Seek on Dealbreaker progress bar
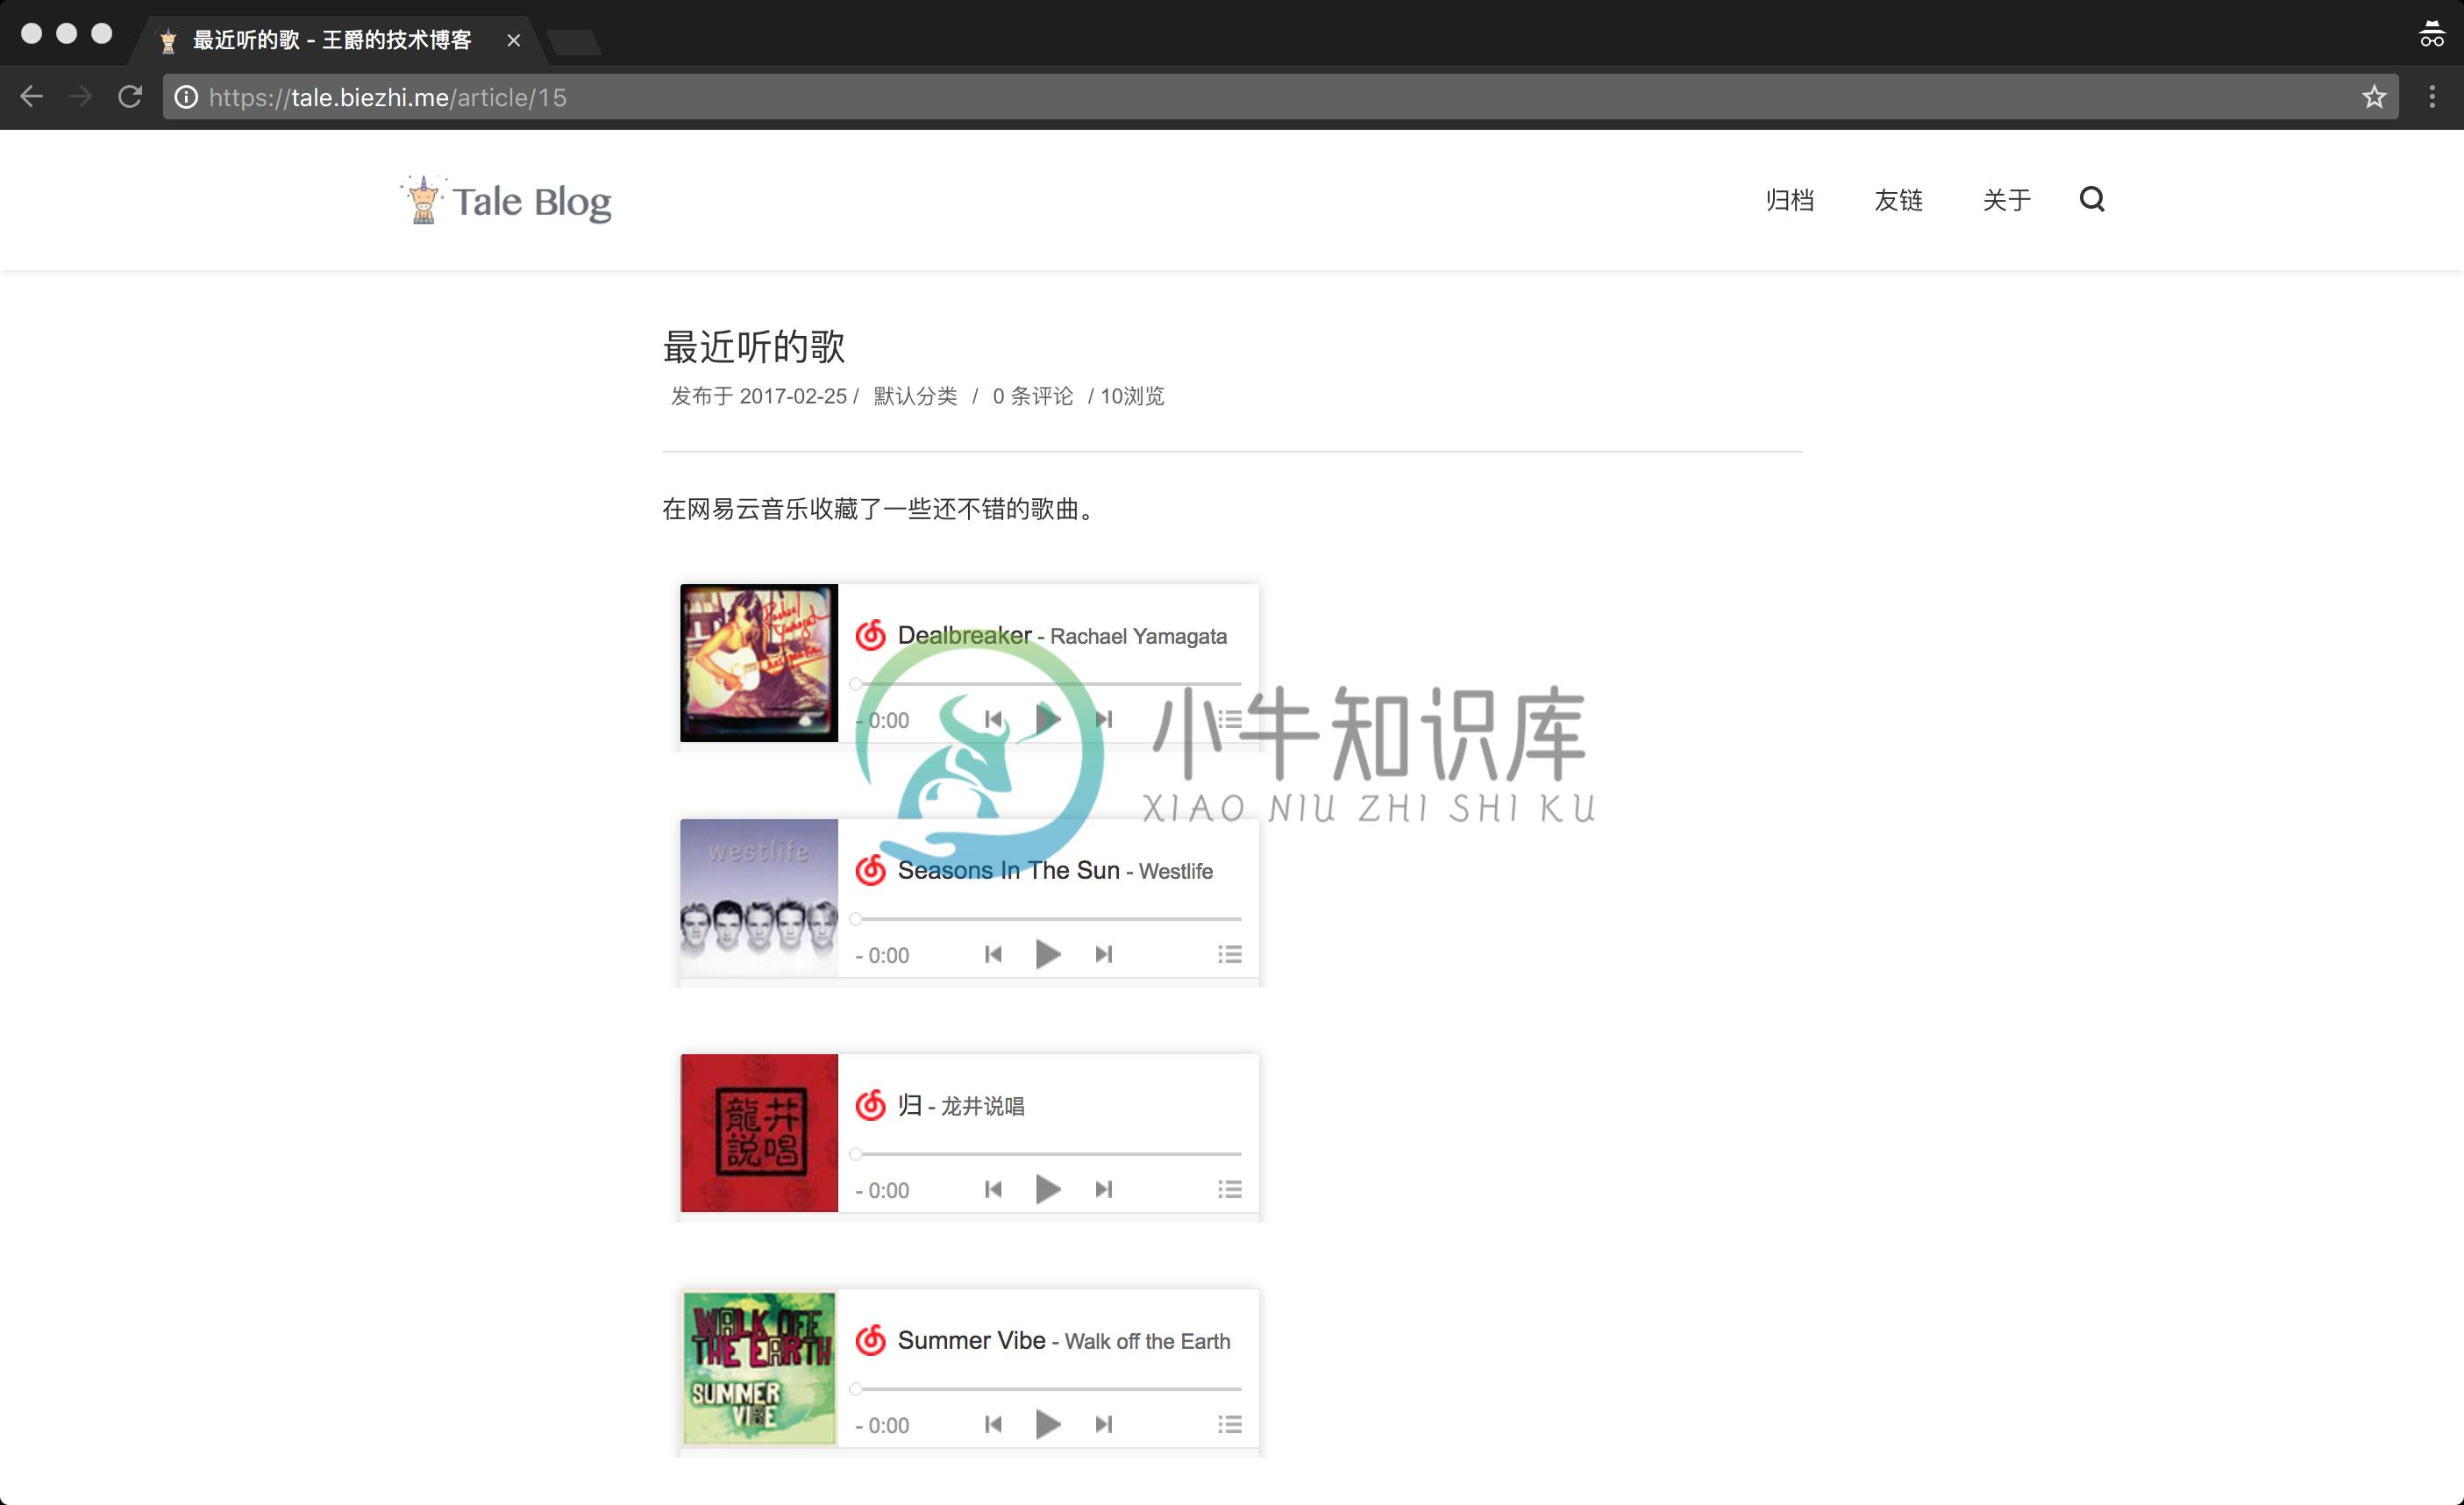 tap(1048, 684)
